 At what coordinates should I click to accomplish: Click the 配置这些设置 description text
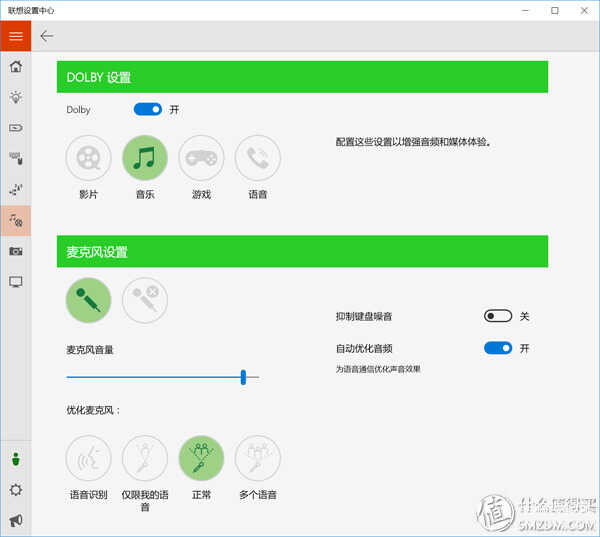pos(413,142)
